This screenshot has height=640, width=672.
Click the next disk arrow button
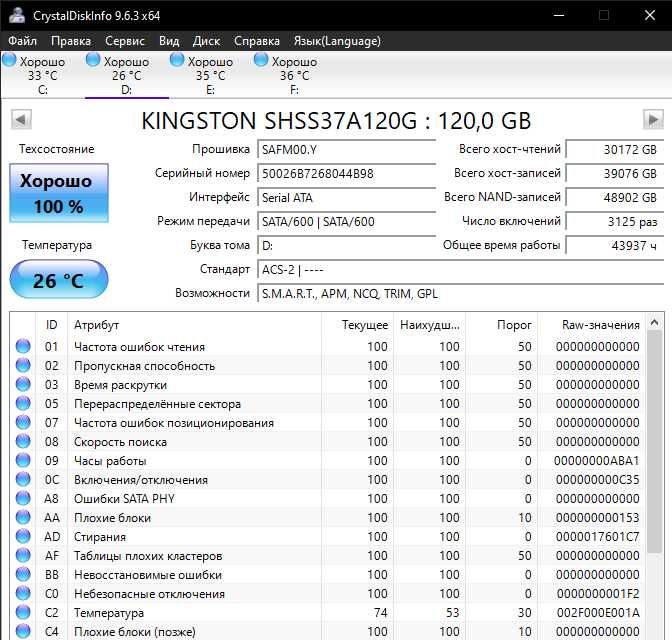tap(653, 120)
